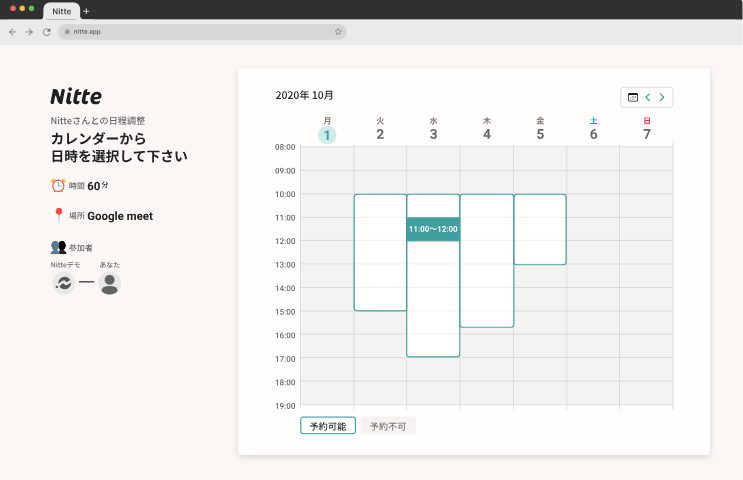Bookmark page with star icon
The image size is (743, 480).
[338, 32]
